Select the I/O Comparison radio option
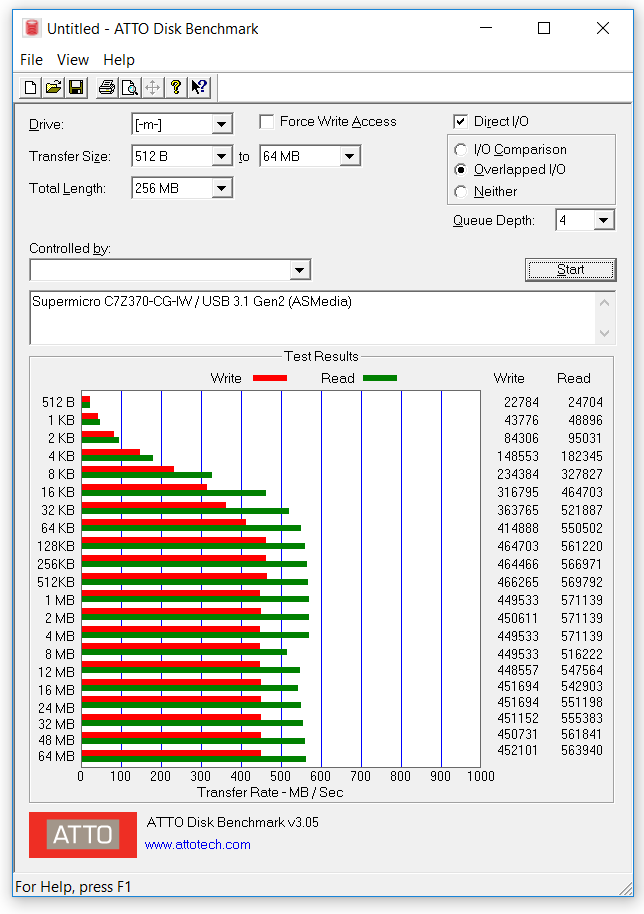This screenshot has width=644, height=914. coord(460,150)
